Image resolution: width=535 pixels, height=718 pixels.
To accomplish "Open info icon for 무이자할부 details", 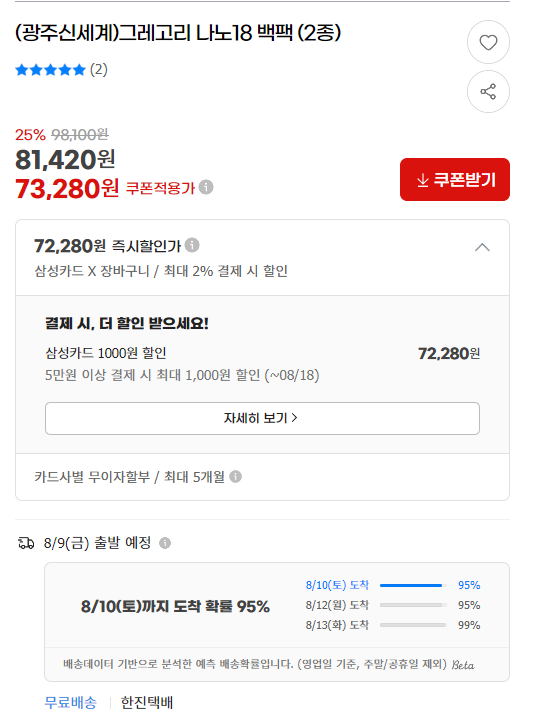I will pyautogui.click(x=235, y=477).
